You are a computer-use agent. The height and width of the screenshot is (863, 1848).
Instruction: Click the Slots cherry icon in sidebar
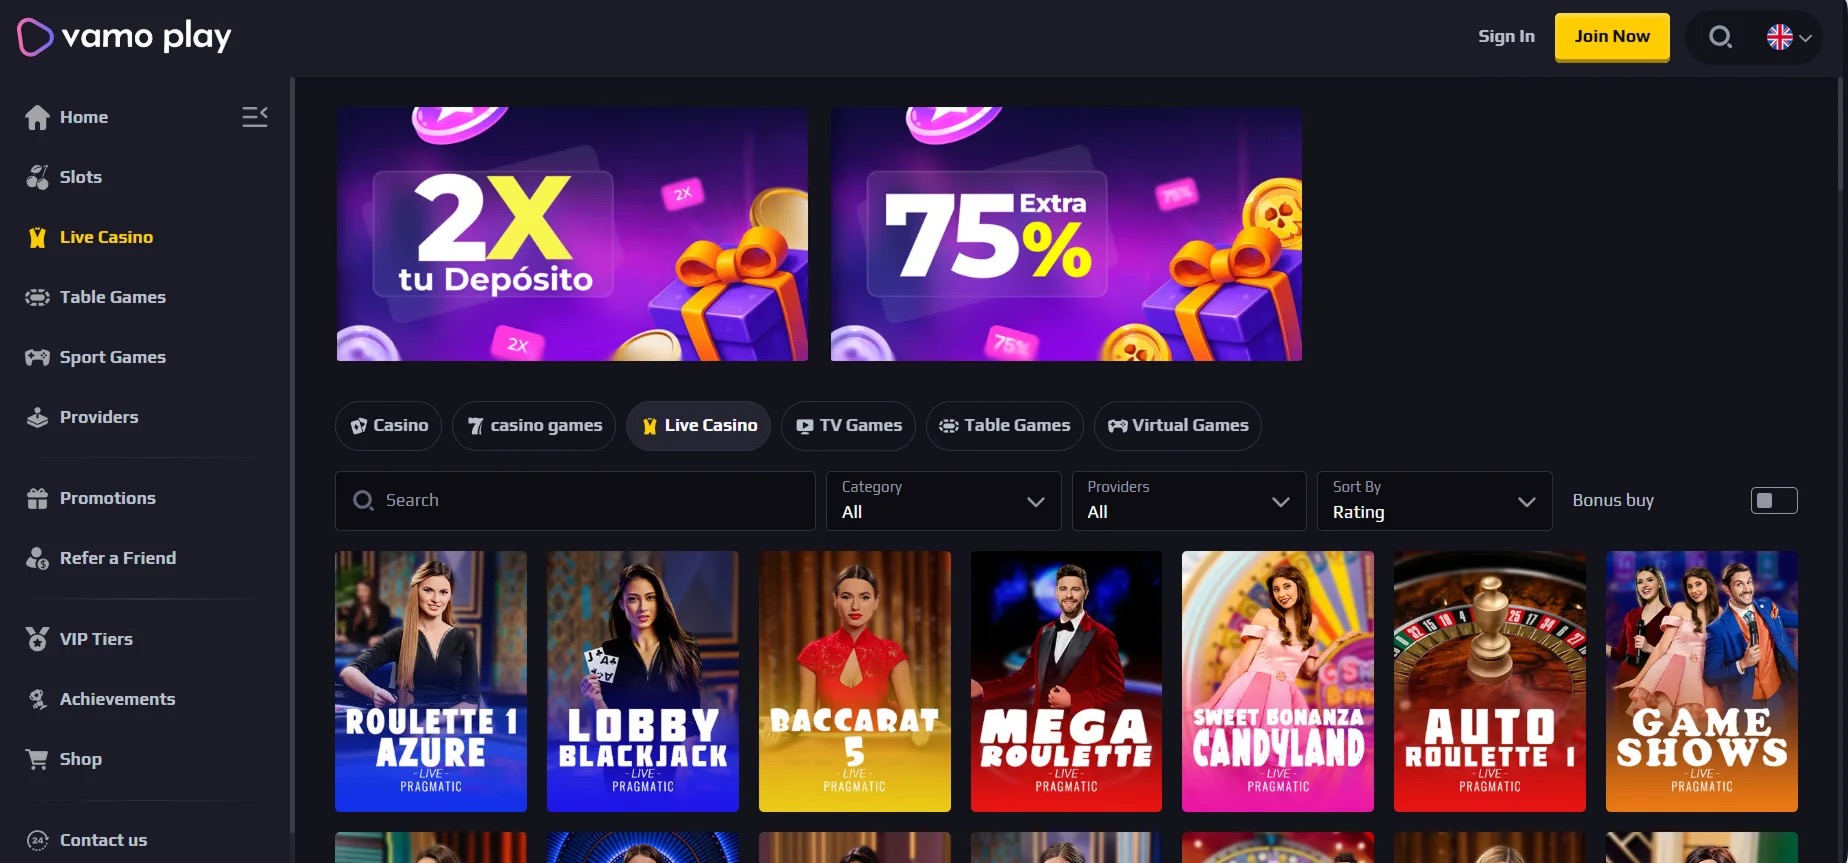[x=37, y=177]
